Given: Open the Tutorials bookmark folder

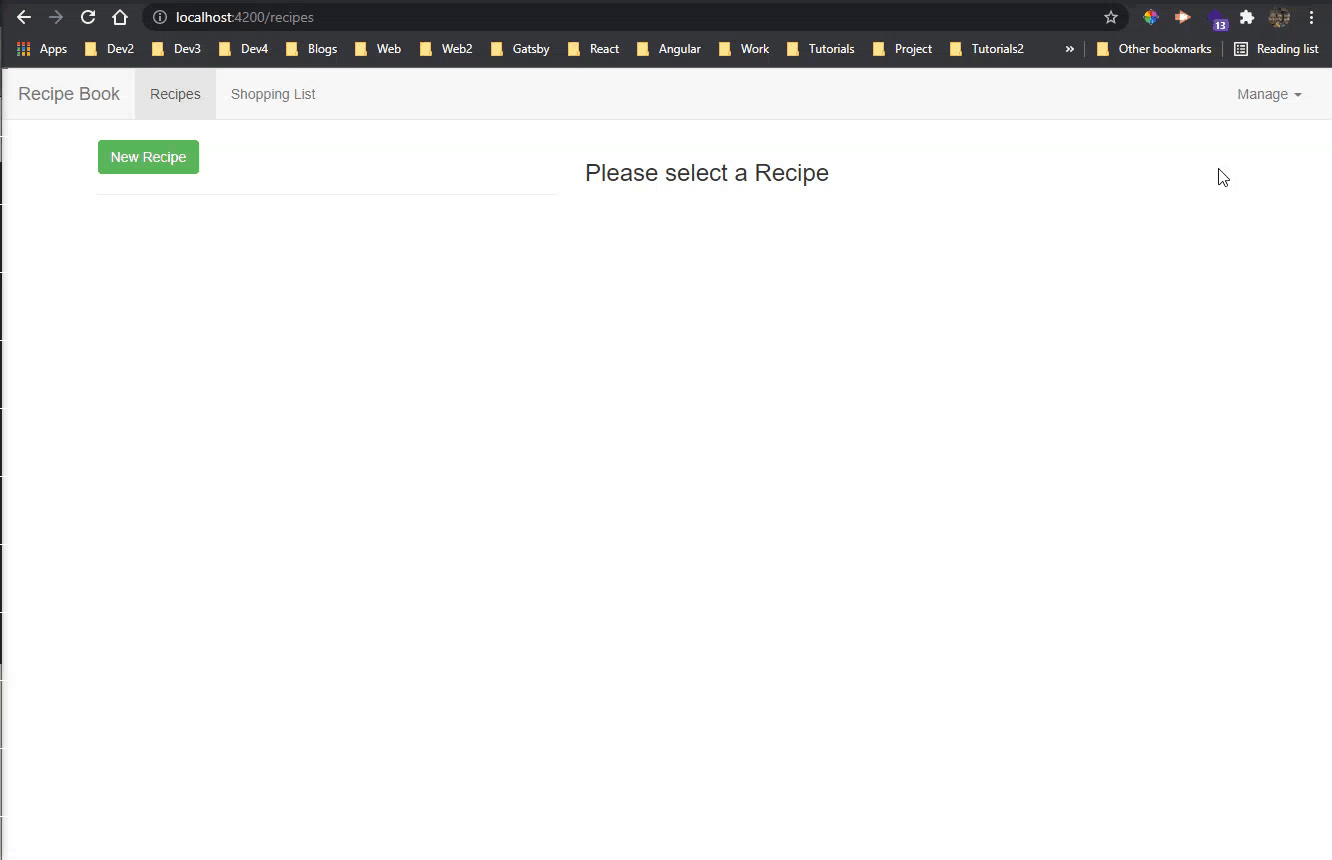Looking at the screenshot, I should coord(821,48).
